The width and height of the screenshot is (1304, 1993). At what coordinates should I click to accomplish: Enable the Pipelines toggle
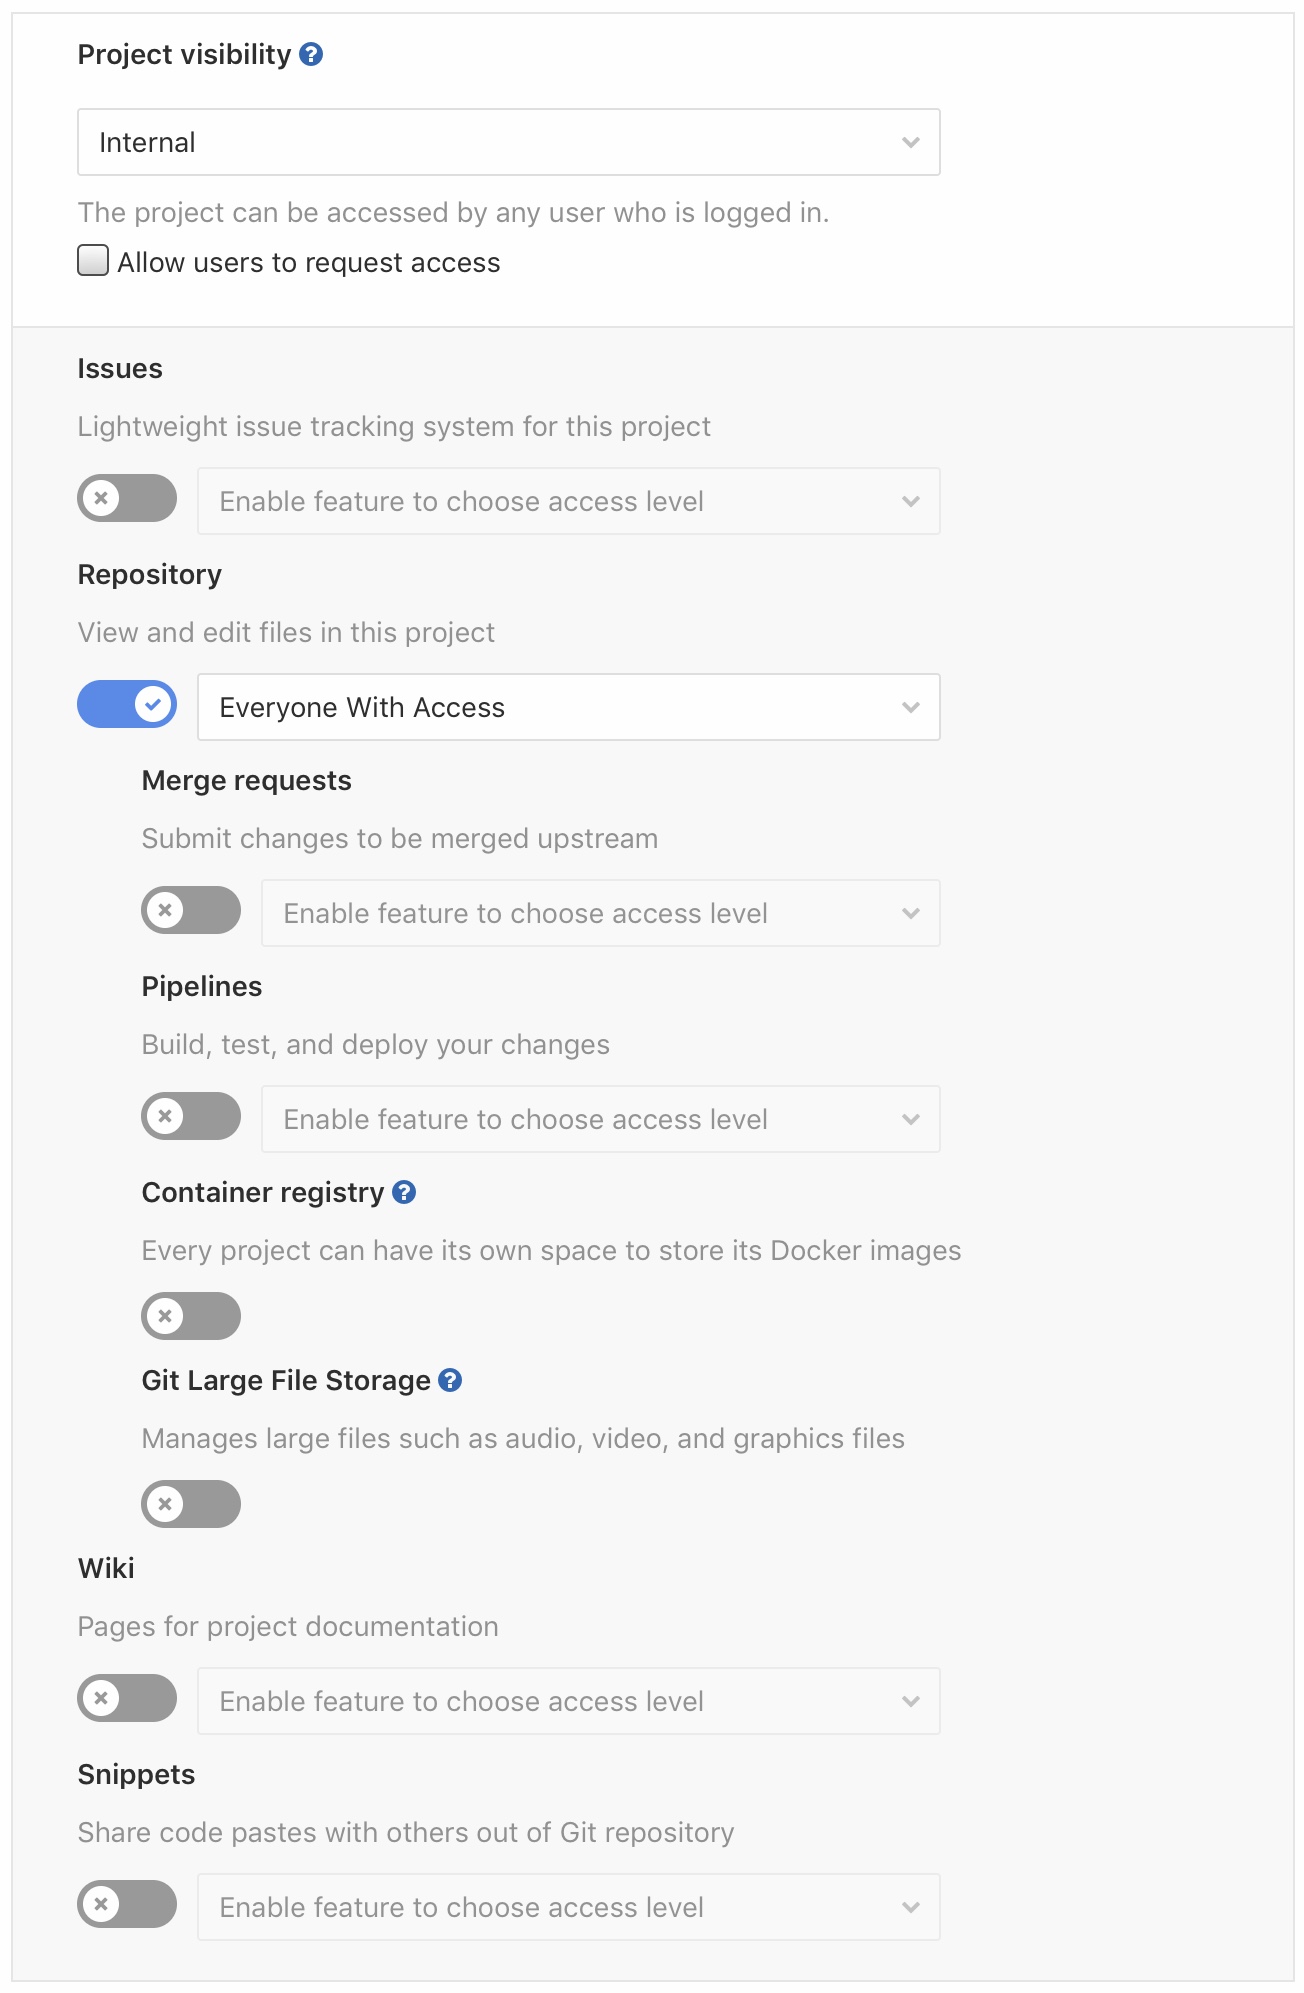[191, 1118]
